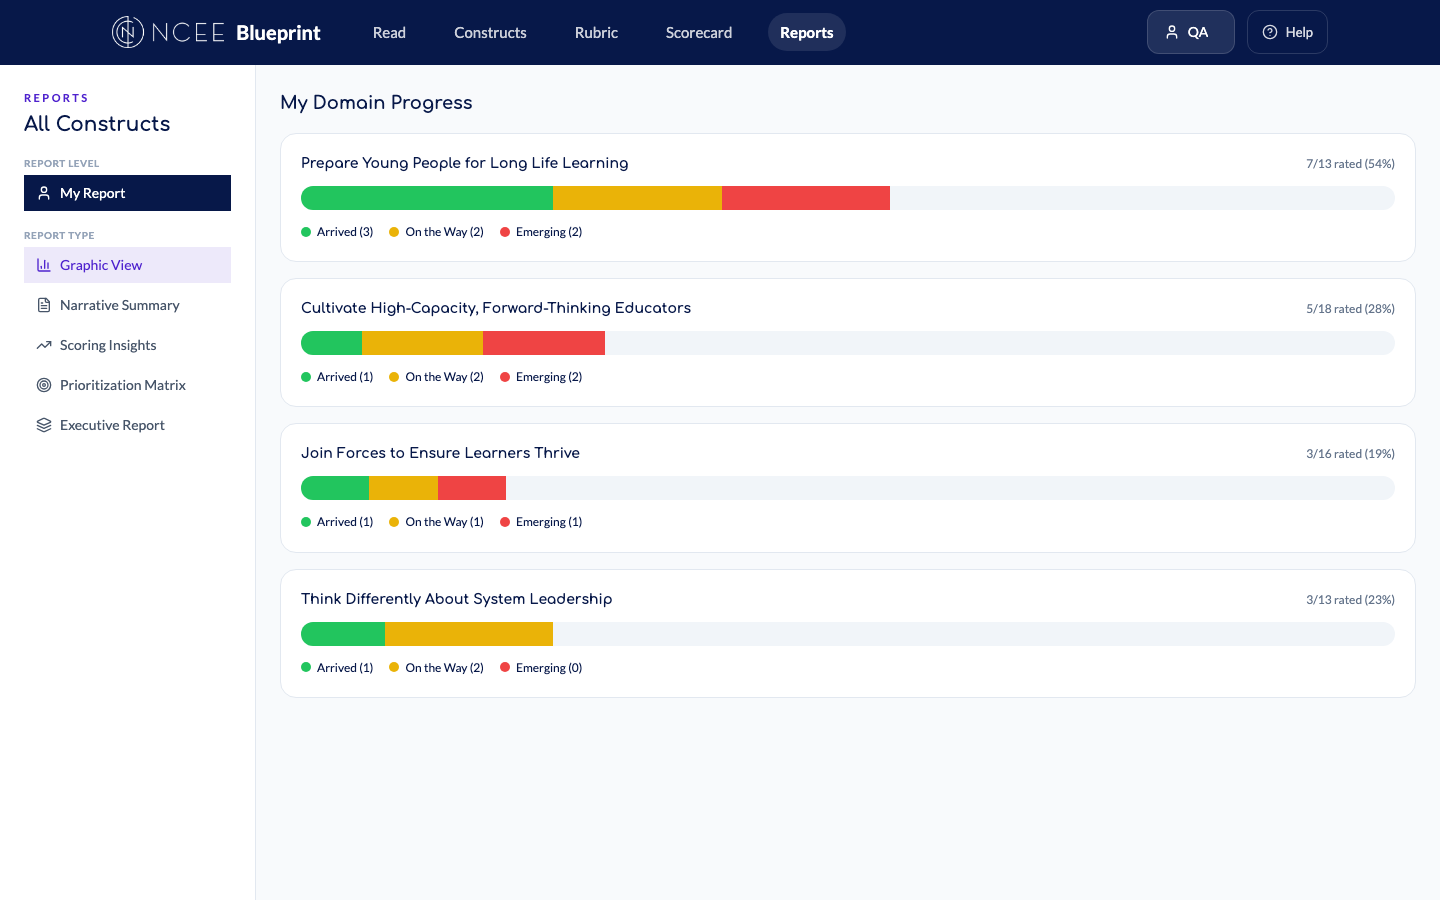1440x900 pixels.
Task: Open the Scorecard tab
Action: pos(699,32)
